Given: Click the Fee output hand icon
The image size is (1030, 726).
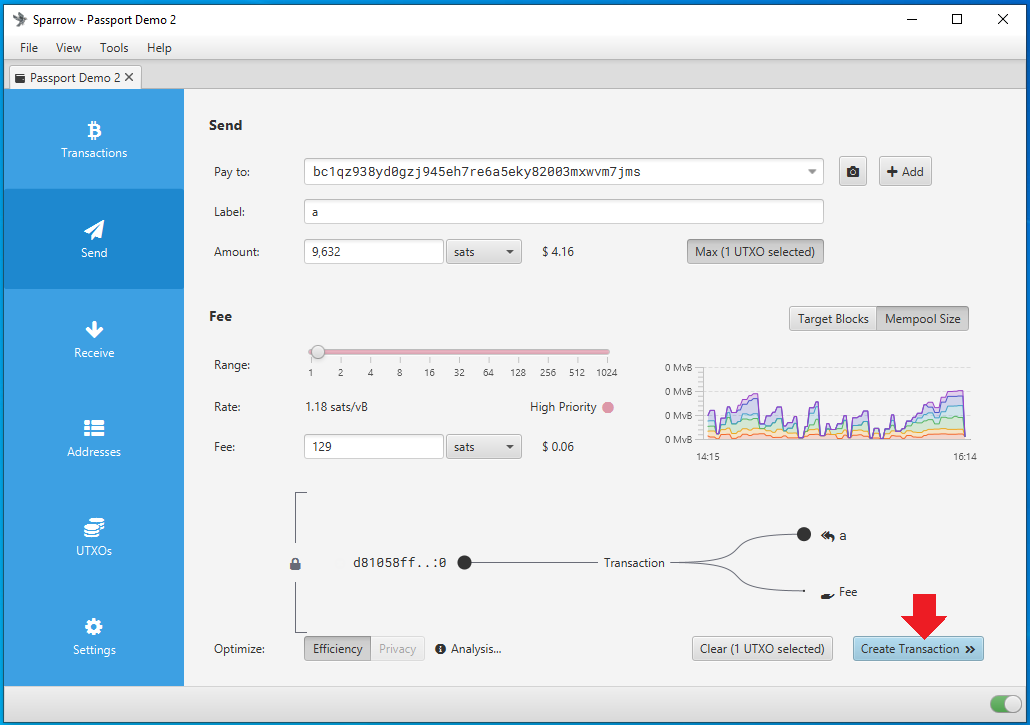Looking at the screenshot, I should [x=827, y=595].
